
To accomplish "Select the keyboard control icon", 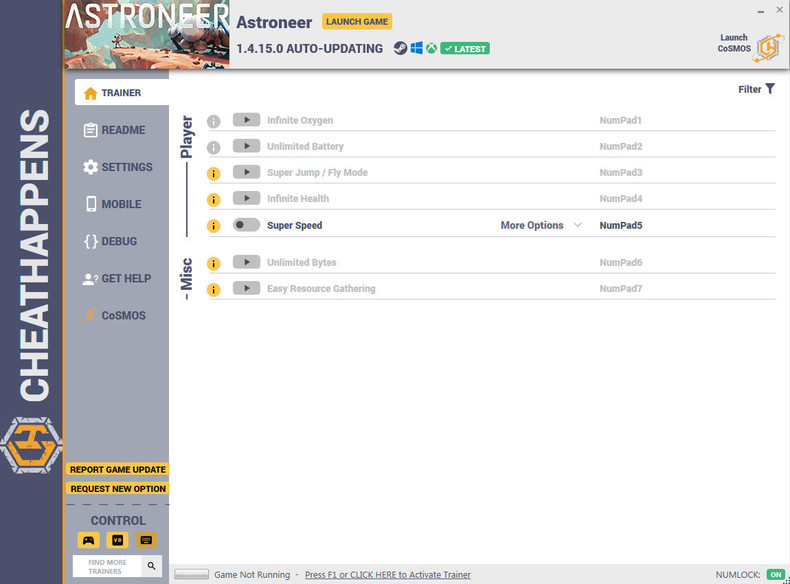I will pos(146,540).
